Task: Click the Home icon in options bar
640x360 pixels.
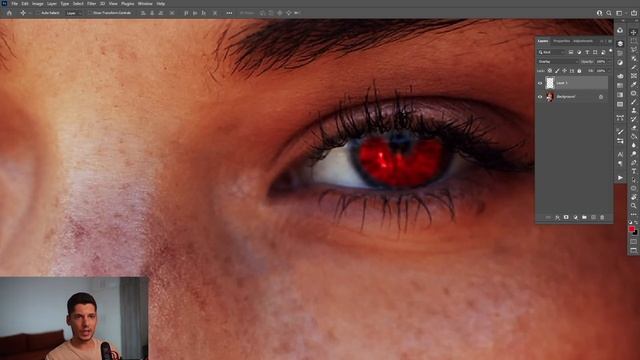Action: 9,13
